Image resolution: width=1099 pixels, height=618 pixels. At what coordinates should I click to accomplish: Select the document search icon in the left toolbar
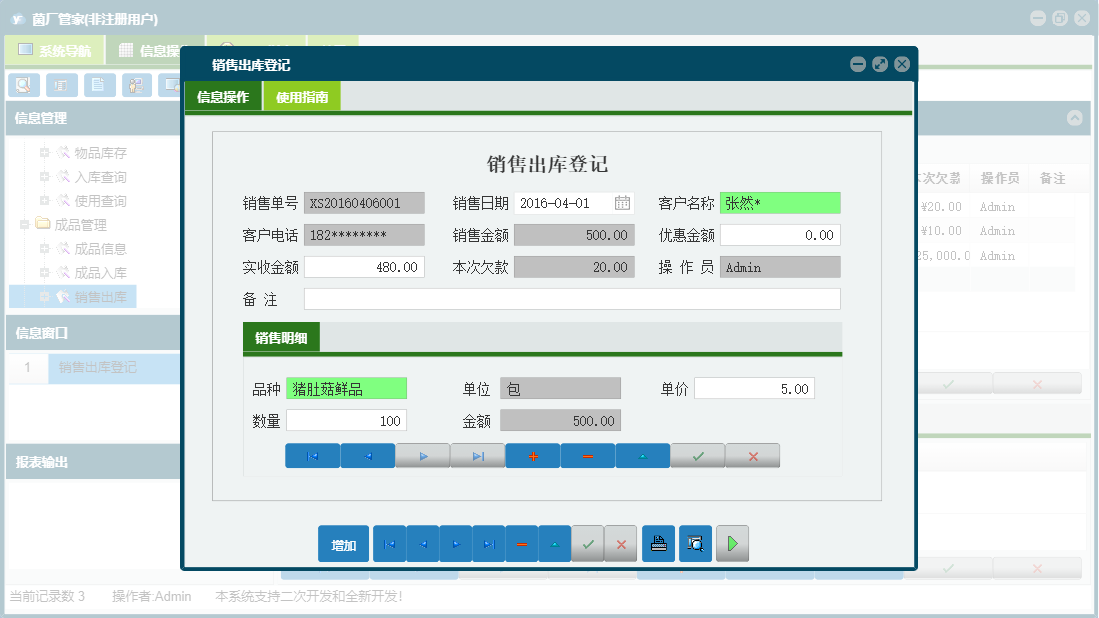tap(23, 85)
